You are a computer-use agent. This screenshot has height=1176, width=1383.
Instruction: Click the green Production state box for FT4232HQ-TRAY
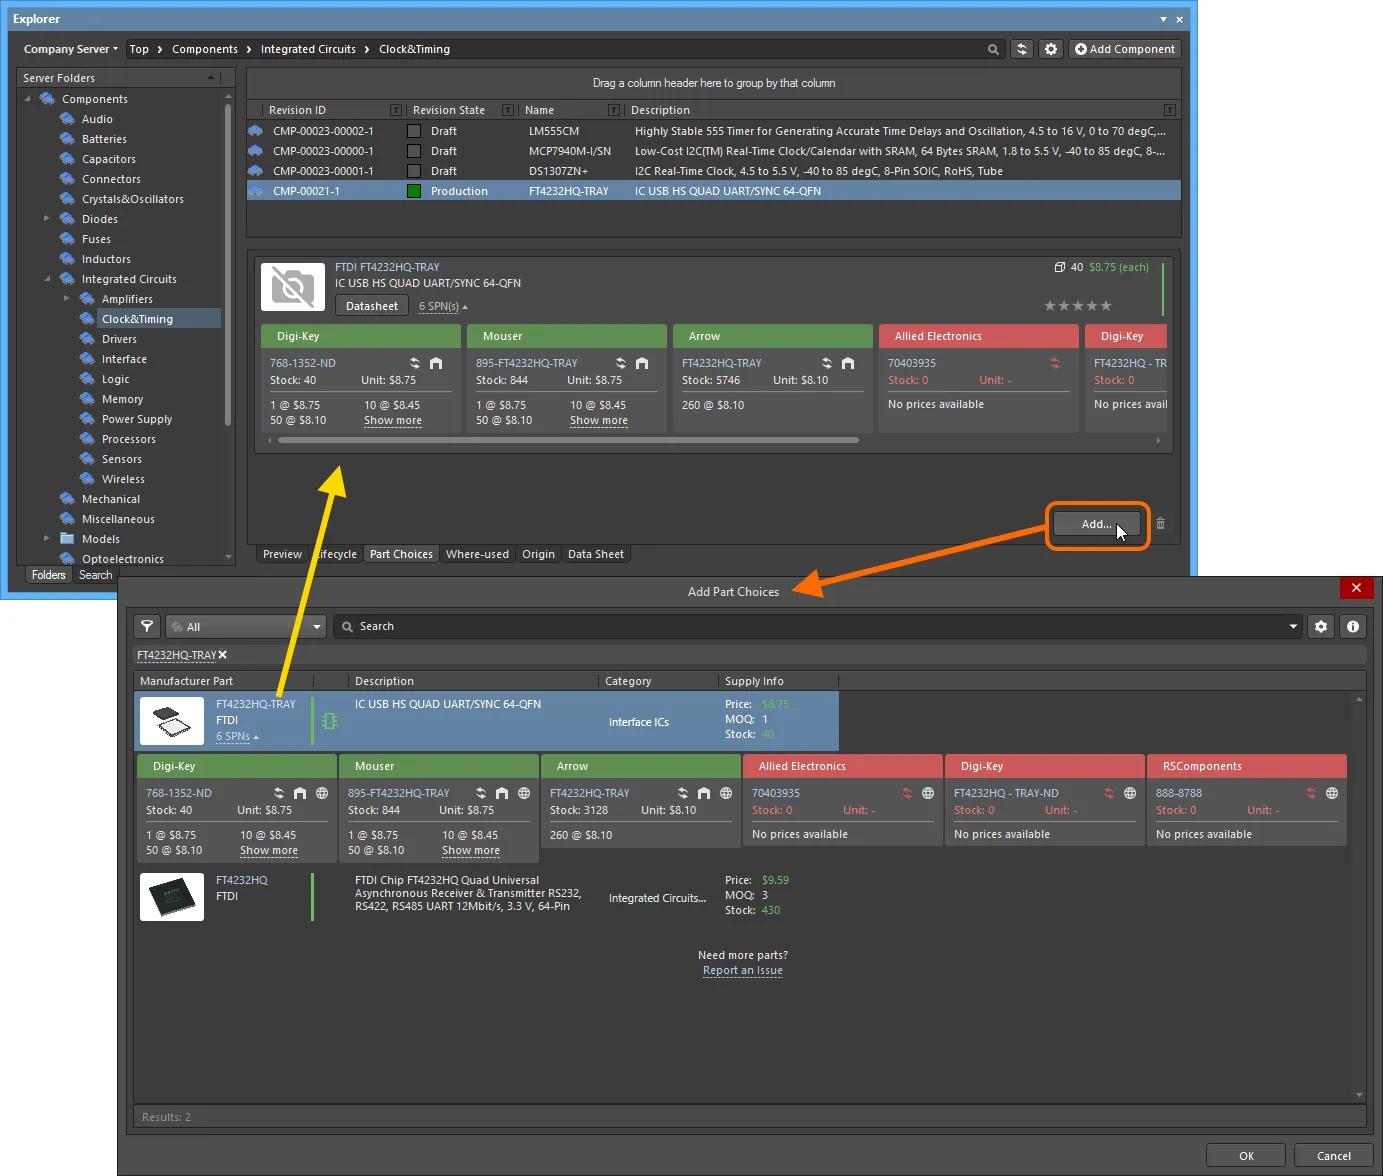(414, 191)
